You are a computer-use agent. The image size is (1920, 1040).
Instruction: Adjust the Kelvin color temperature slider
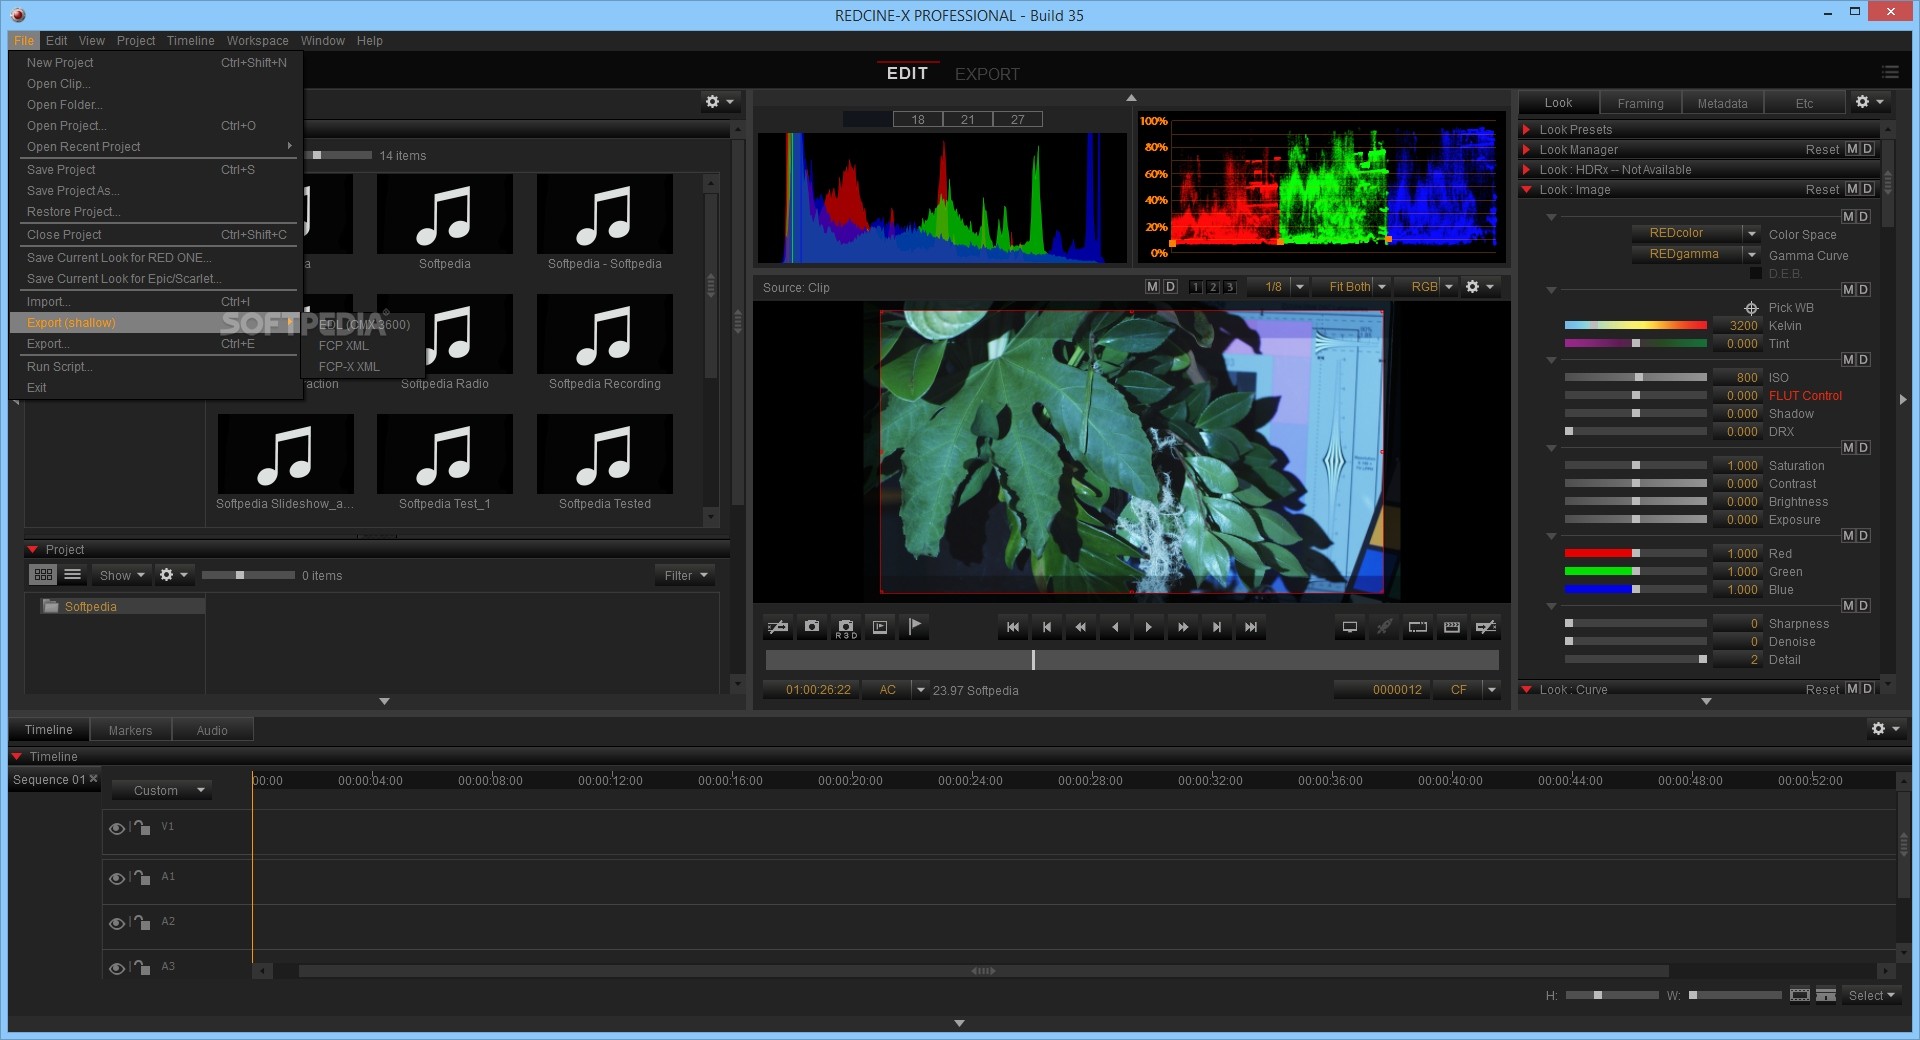click(x=1635, y=326)
